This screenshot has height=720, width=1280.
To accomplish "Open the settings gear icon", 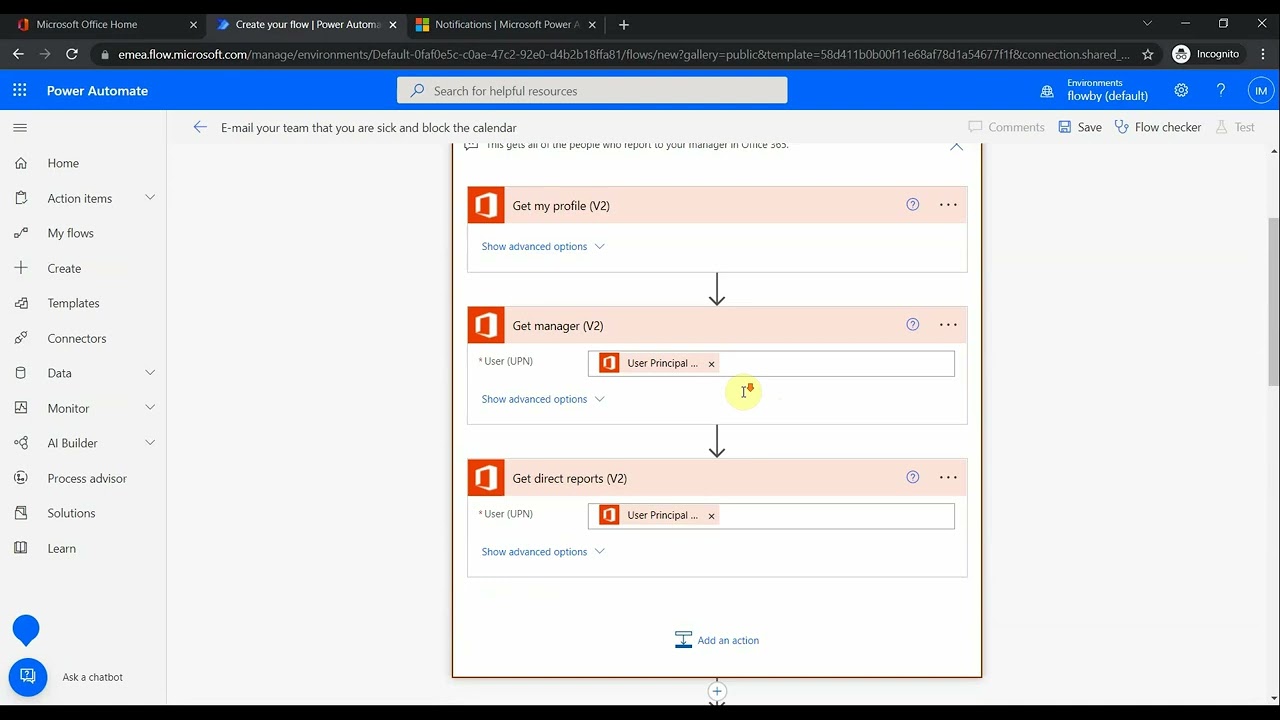I will tap(1181, 90).
